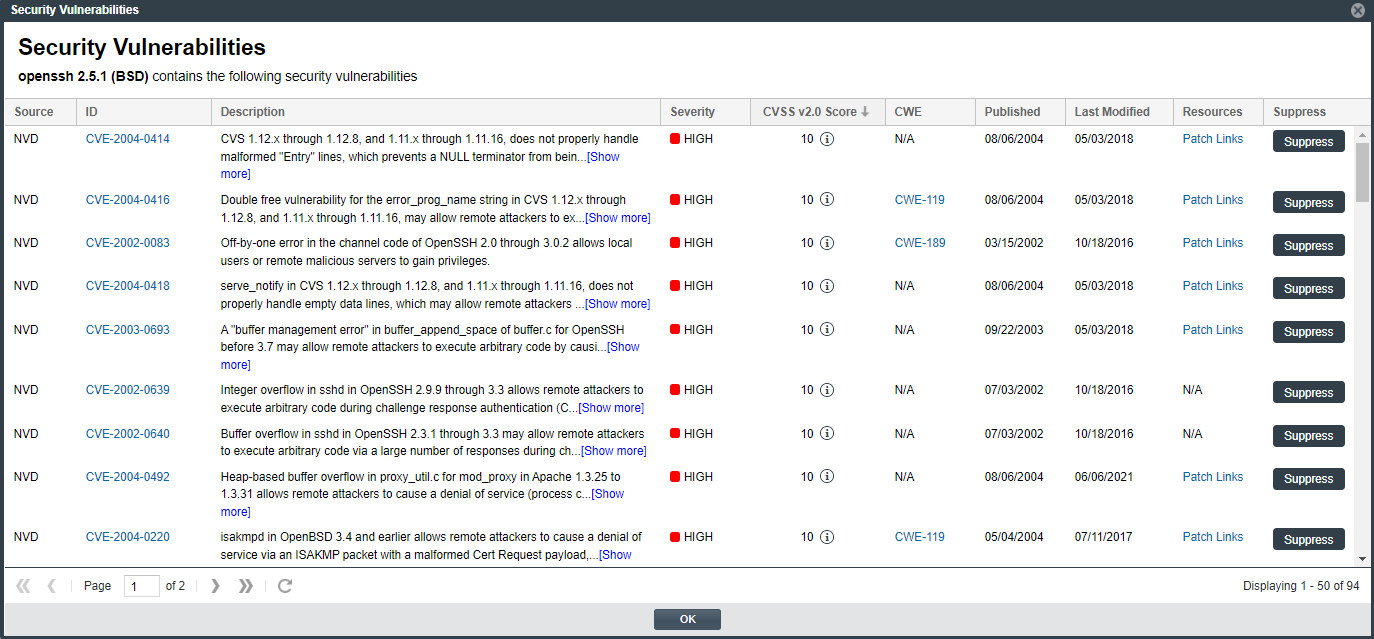
Task: Sort by ID column header
Action: click(x=144, y=112)
